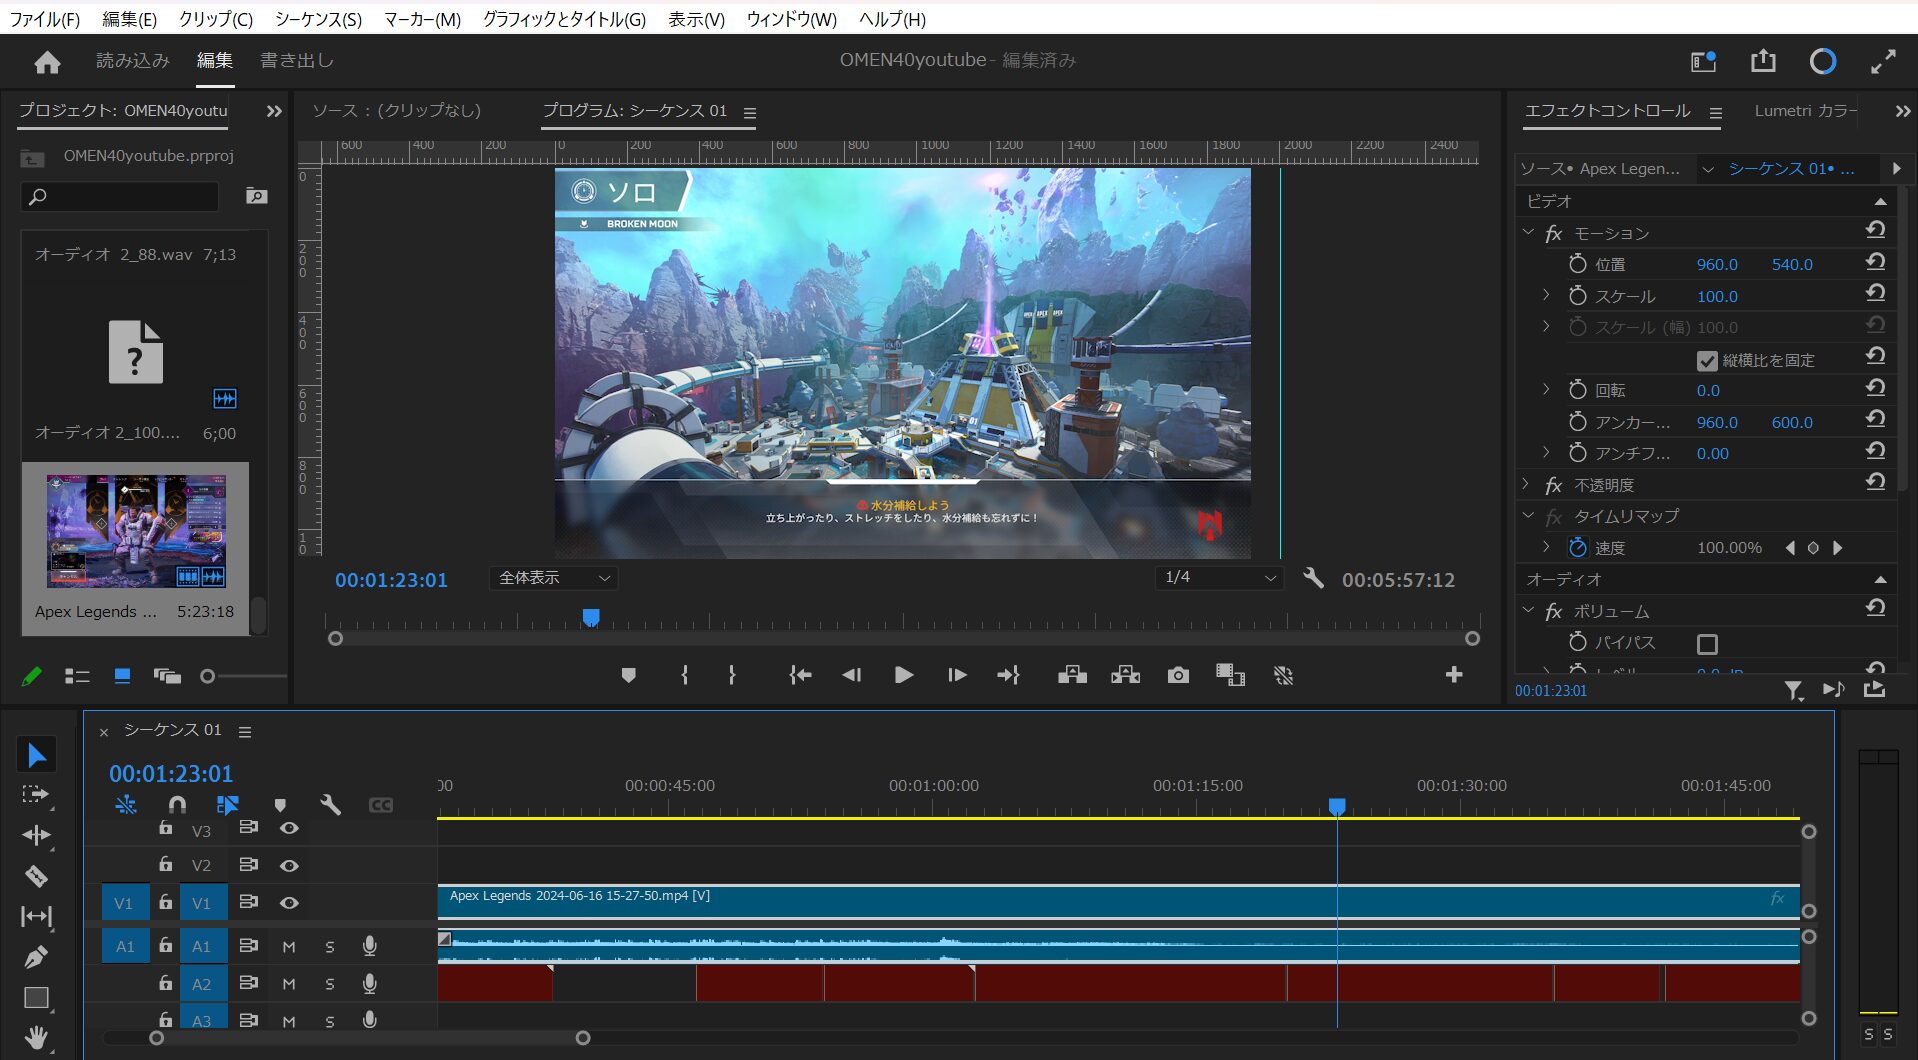
Task: Switch to 読み込み tab
Action: point(133,60)
